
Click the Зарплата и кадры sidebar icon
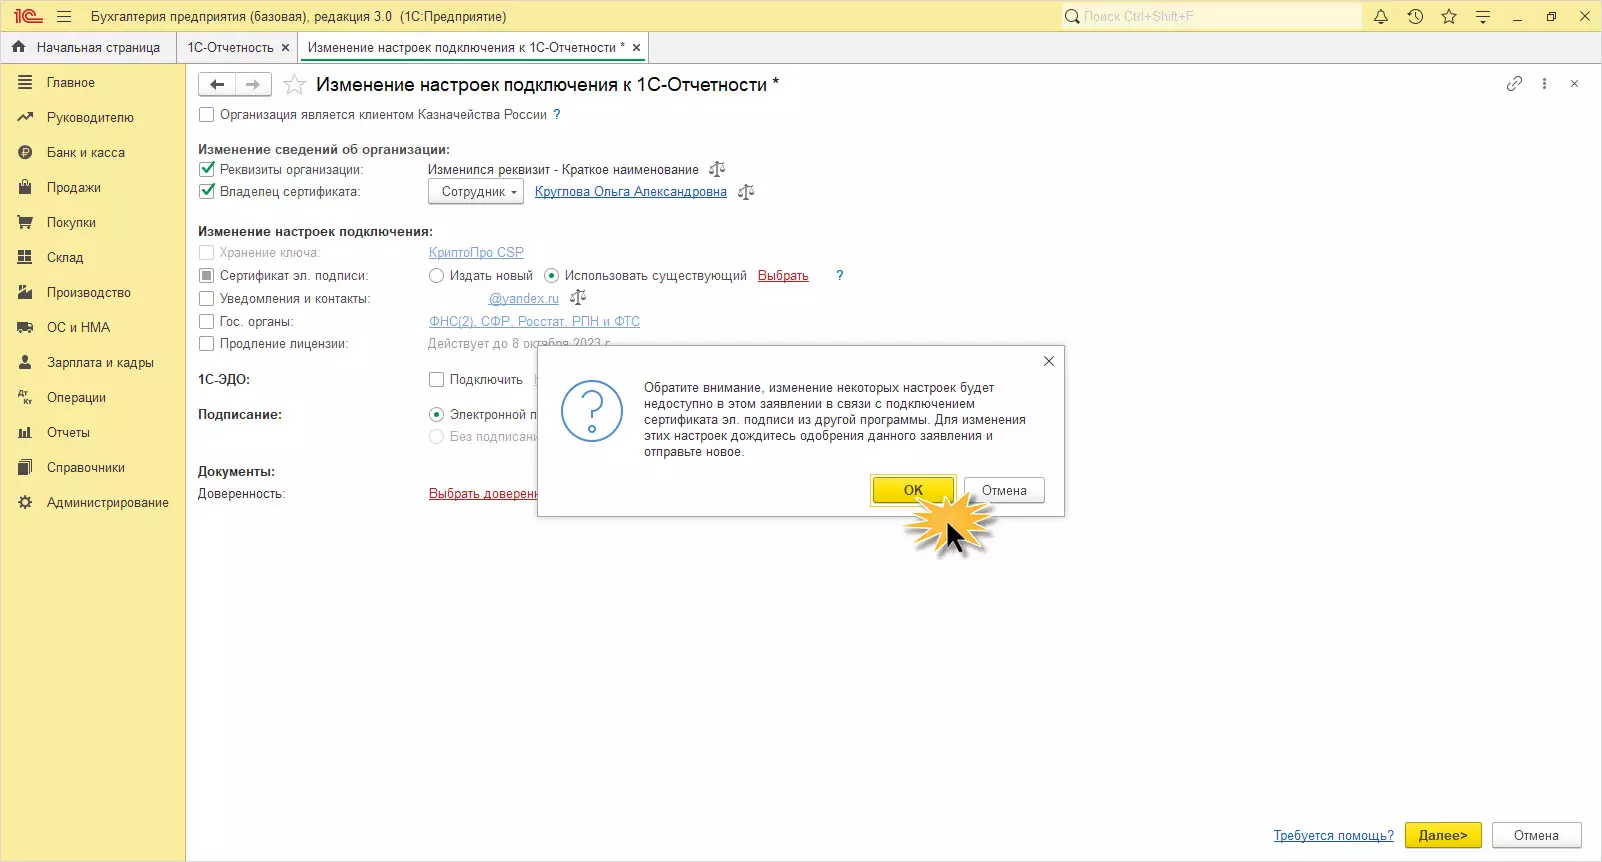(25, 363)
